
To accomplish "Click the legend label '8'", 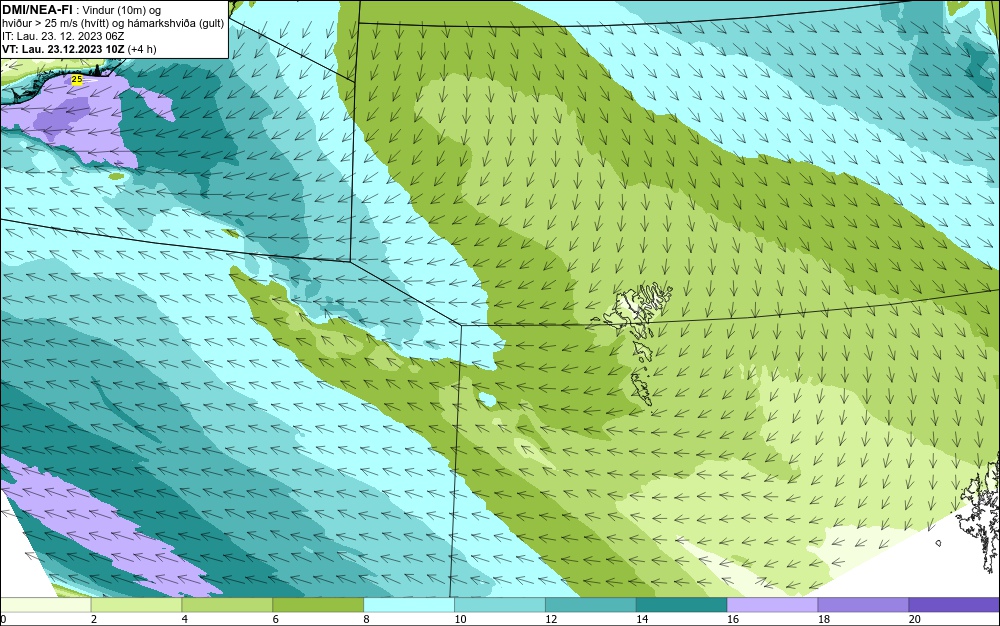I will click(367, 619).
